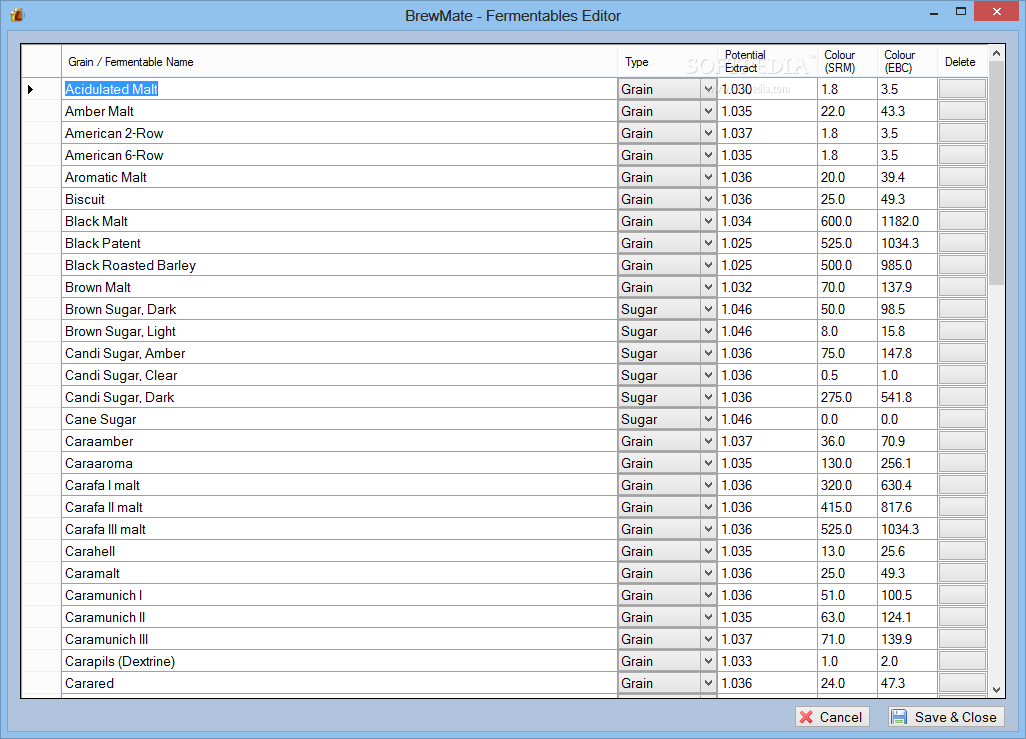Open Type combo for Candi Sugar, Clear
Image resolution: width=1026 pixels, height=739 pixels.
[708, 375]
